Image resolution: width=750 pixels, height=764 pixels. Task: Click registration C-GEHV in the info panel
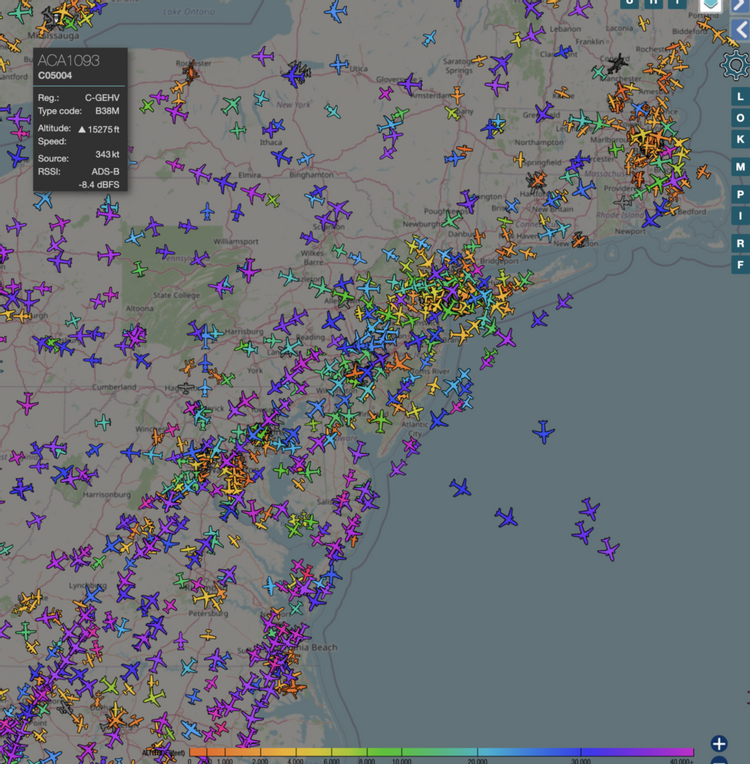click(102, 97)
